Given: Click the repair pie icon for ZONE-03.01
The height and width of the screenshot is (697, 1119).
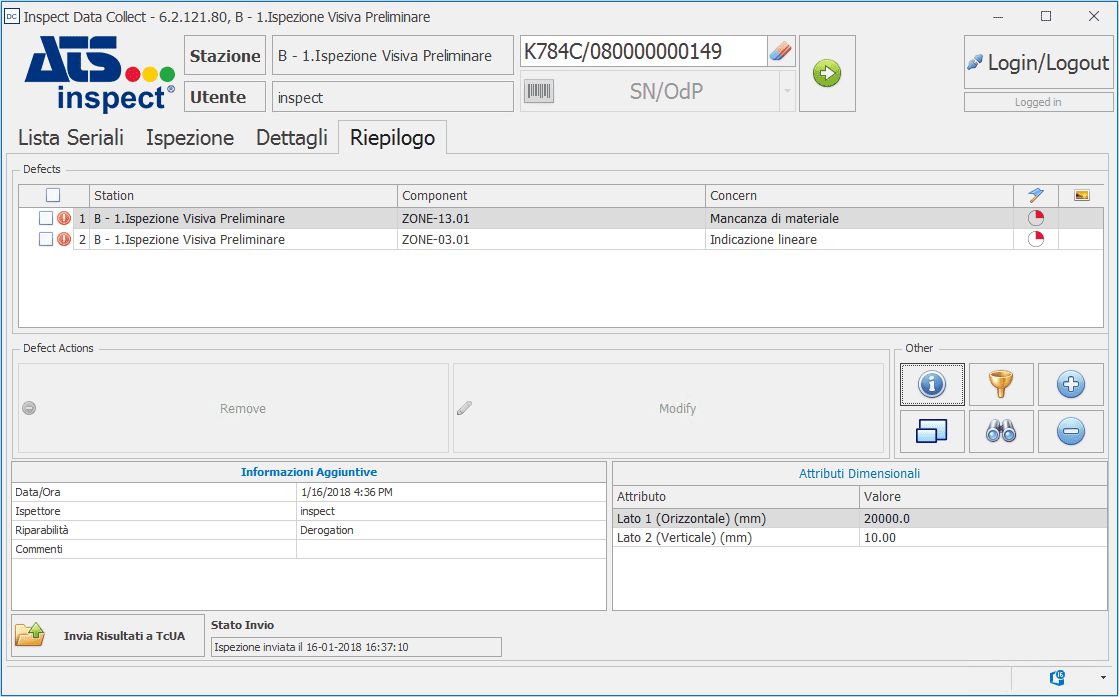Looking at the screenshot, I should coord(1036,239).
